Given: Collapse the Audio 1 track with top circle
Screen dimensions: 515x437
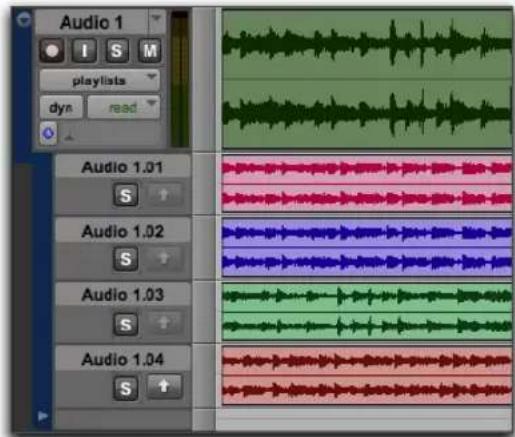Looking at the screenshot, I should [24, 19].
